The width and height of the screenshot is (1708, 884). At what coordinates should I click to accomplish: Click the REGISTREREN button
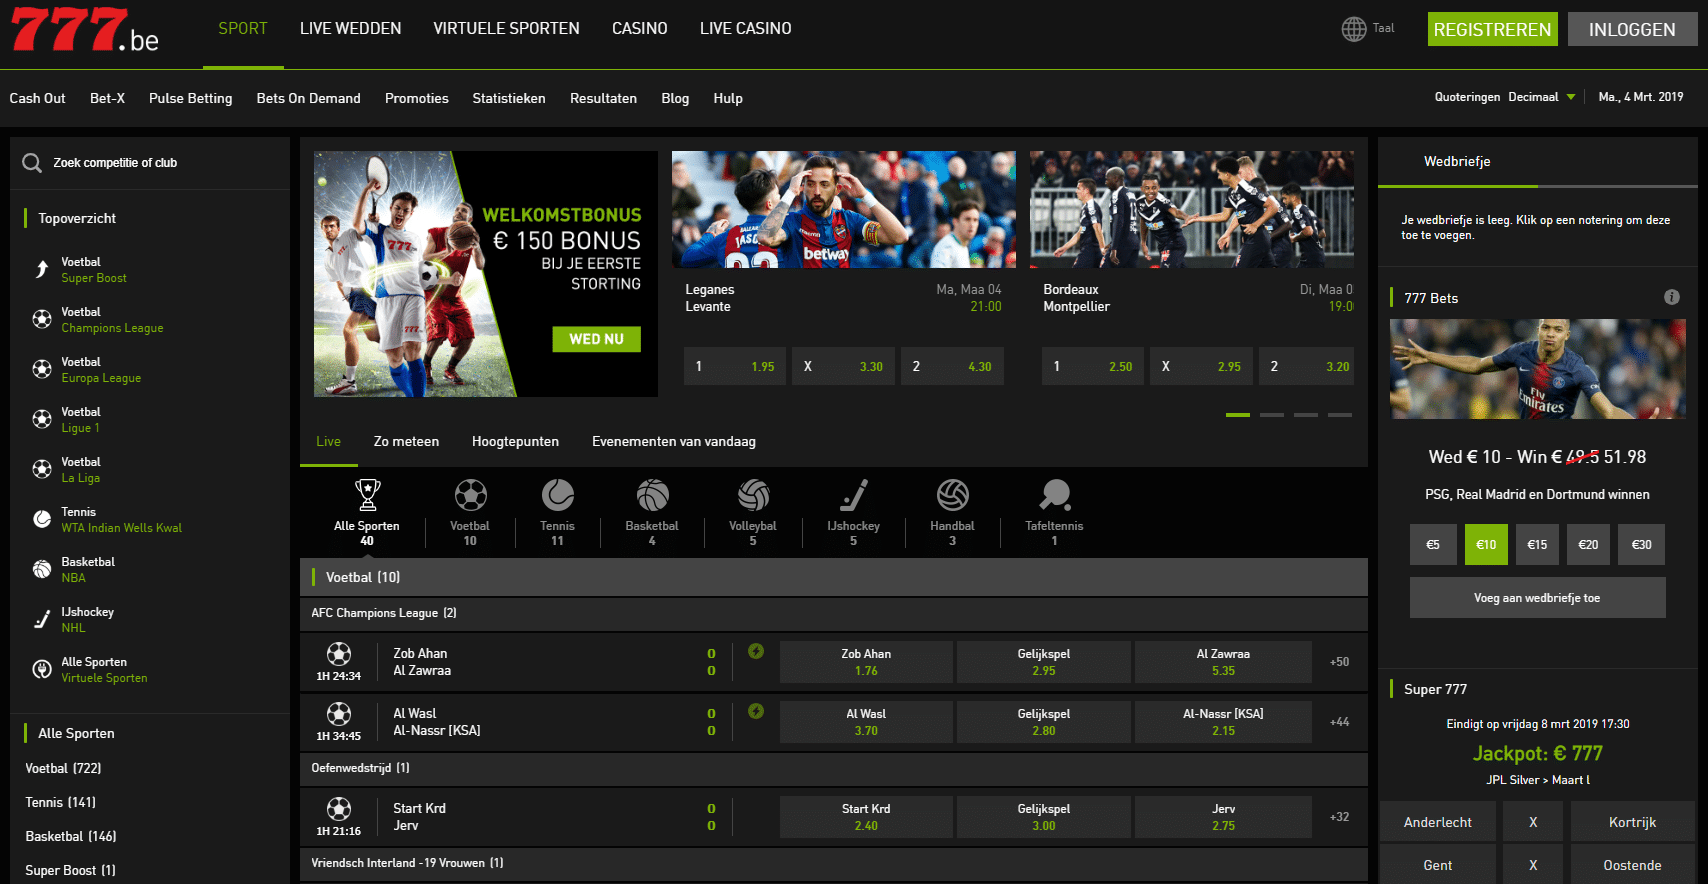1492,29
